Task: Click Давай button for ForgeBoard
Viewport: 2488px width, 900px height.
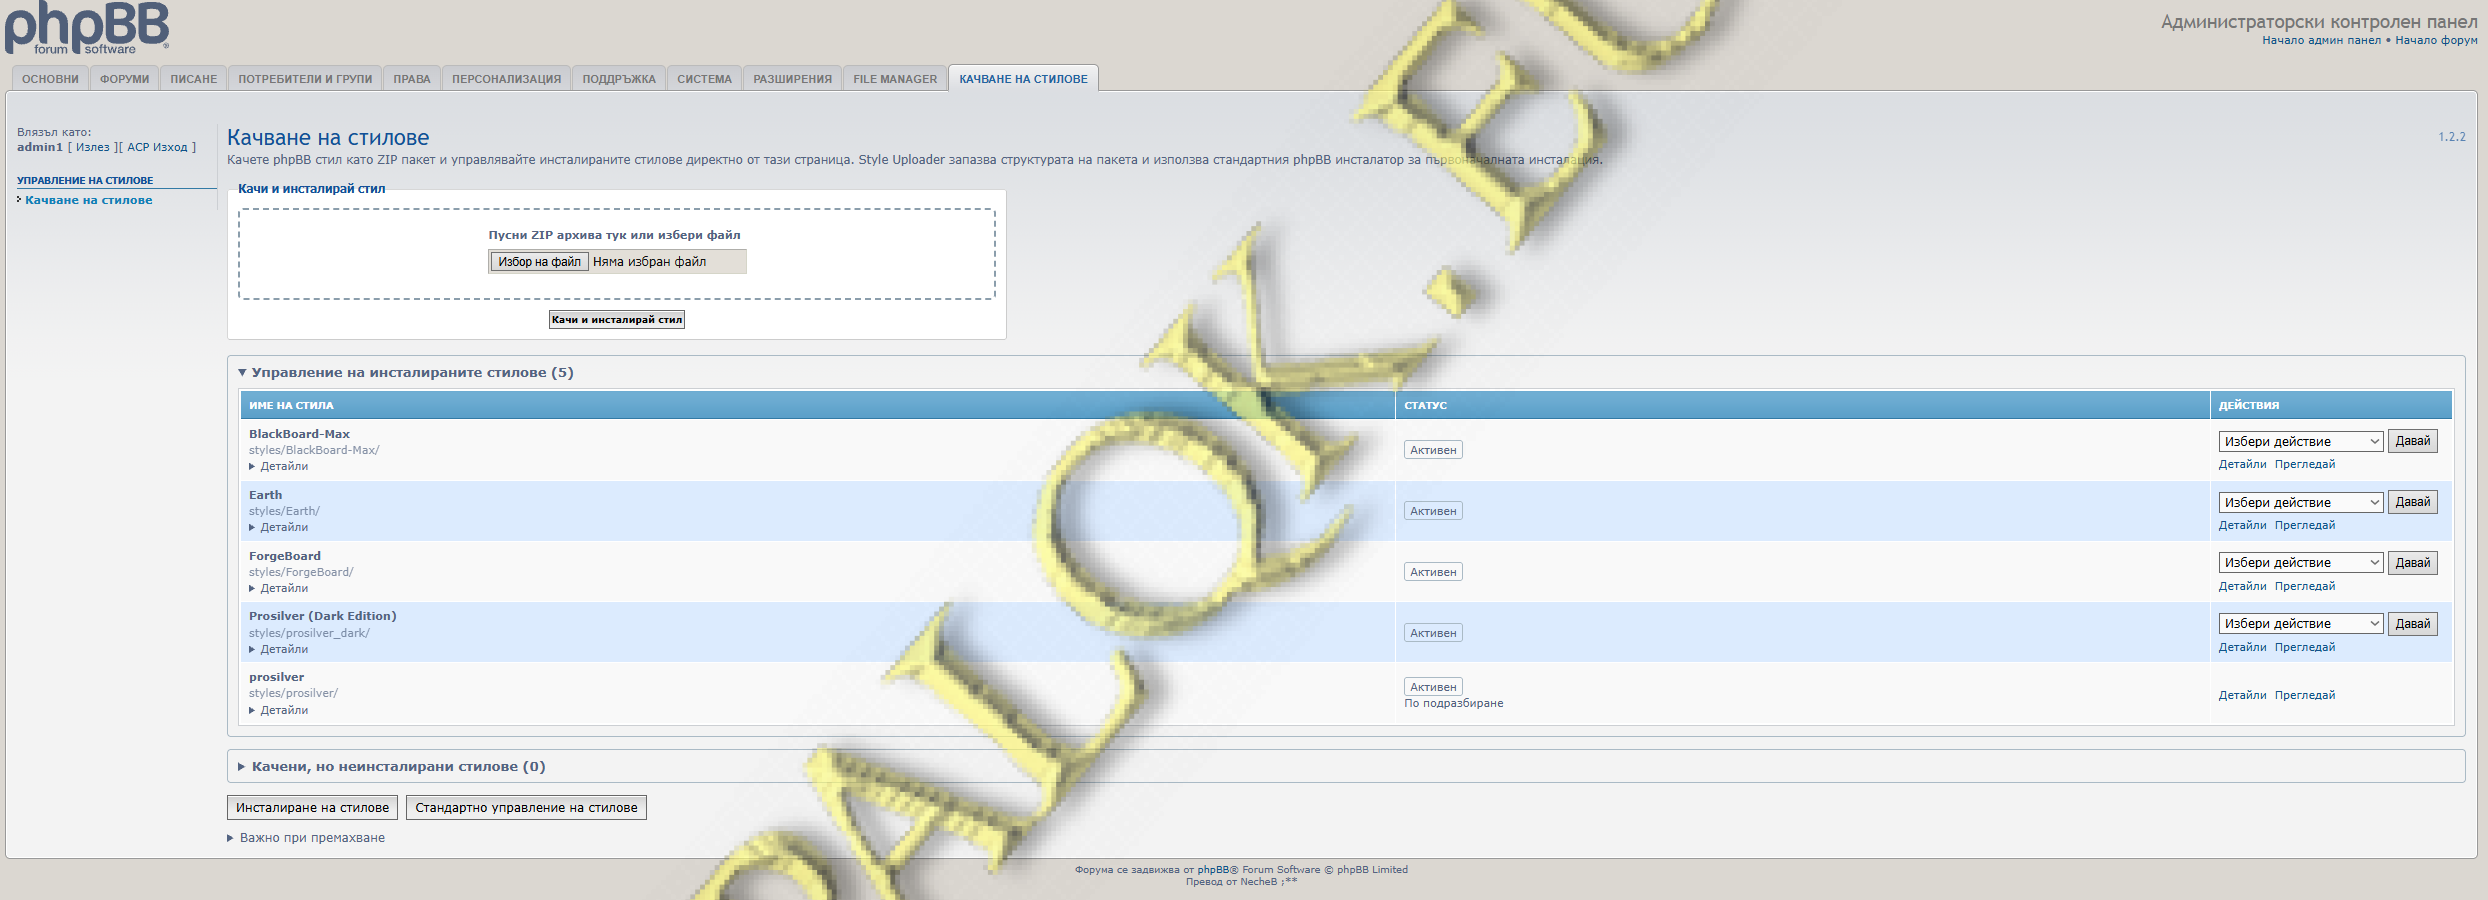Action: (x=2413, y=563)
